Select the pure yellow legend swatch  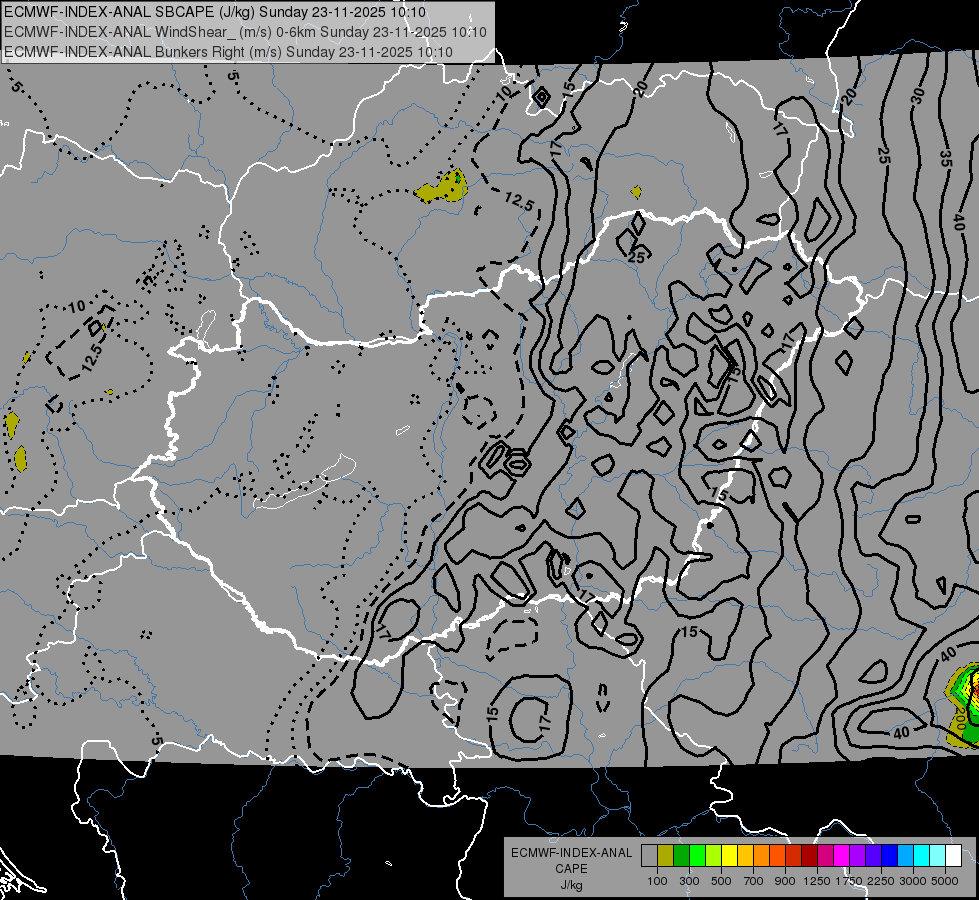point(729,856)
